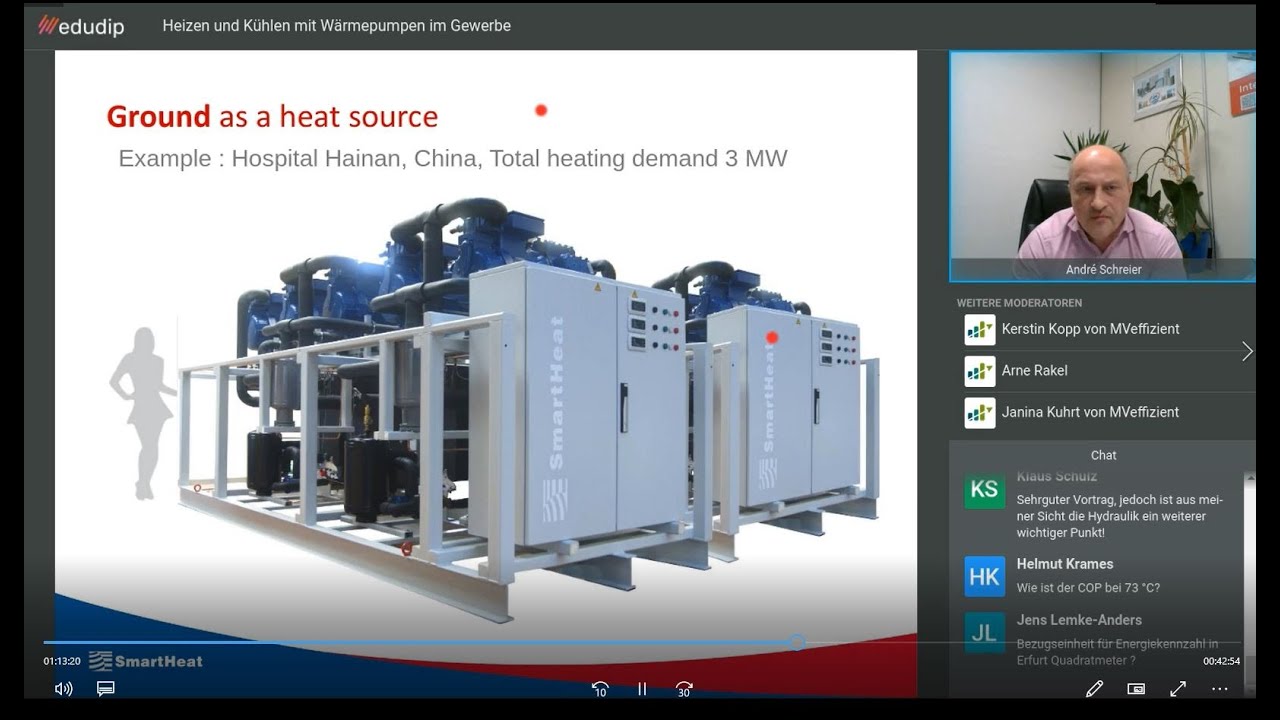Open the more options three-dots menu
This screenshot has width=1280, height=720.
pyautogui.click(x=1220, y=688)
